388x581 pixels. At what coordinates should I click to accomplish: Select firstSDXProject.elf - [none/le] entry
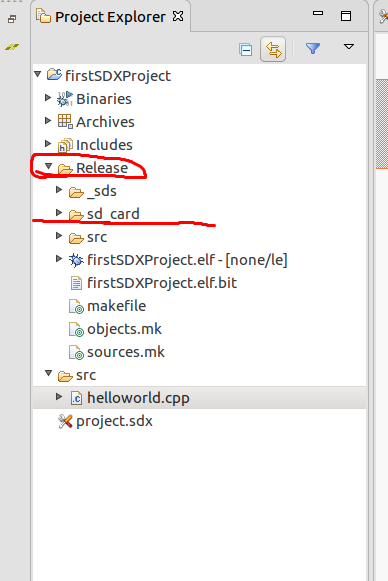click(x=187, y=260)
